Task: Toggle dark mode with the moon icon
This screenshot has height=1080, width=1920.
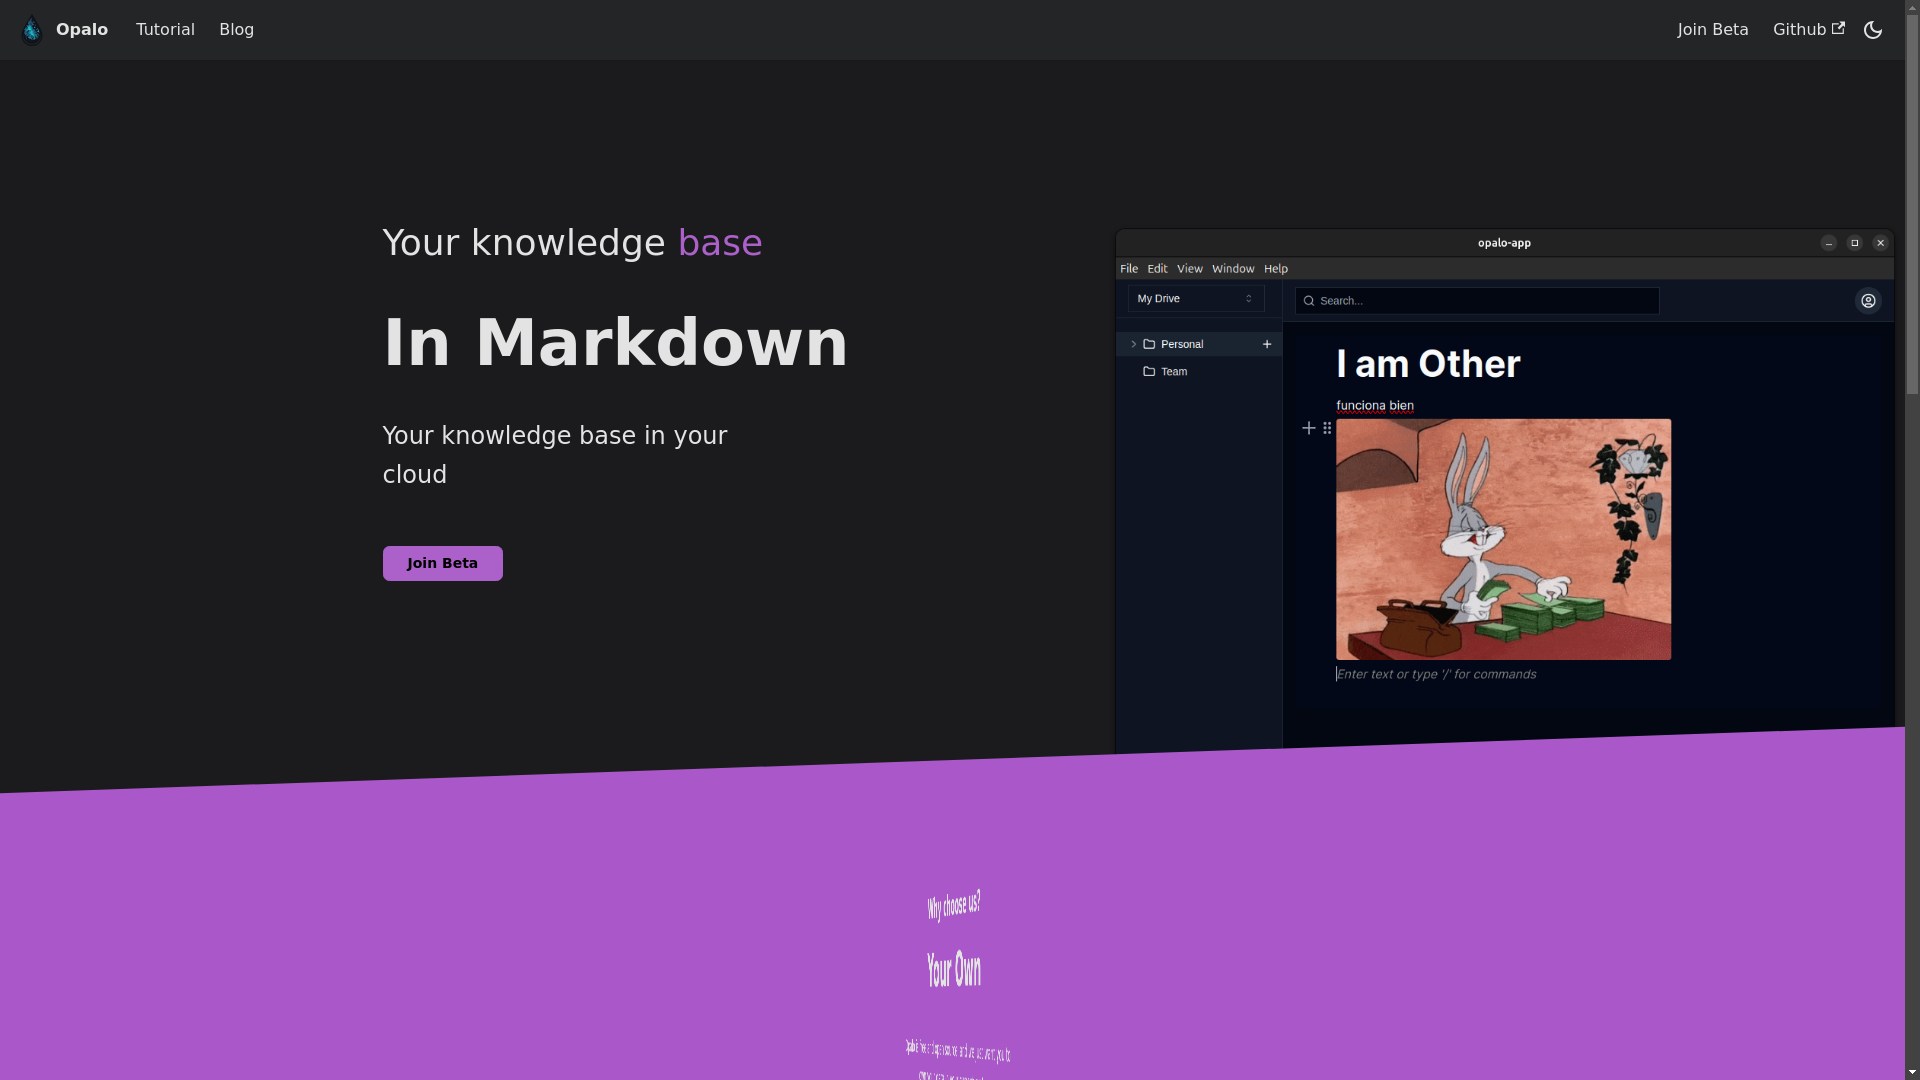Action: [1873, 30]
